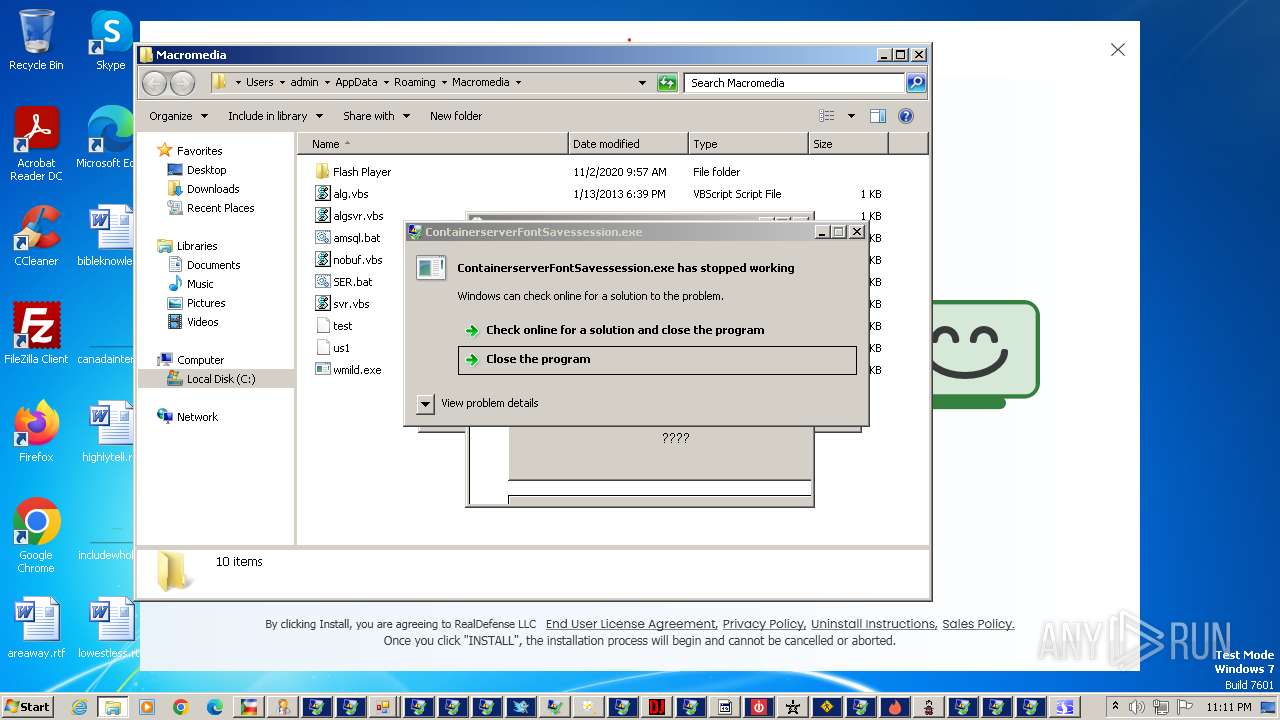This screenshot has height=720, width=1280.
Task: Sort files by the Size column
Action: click(x=848, y=144)
